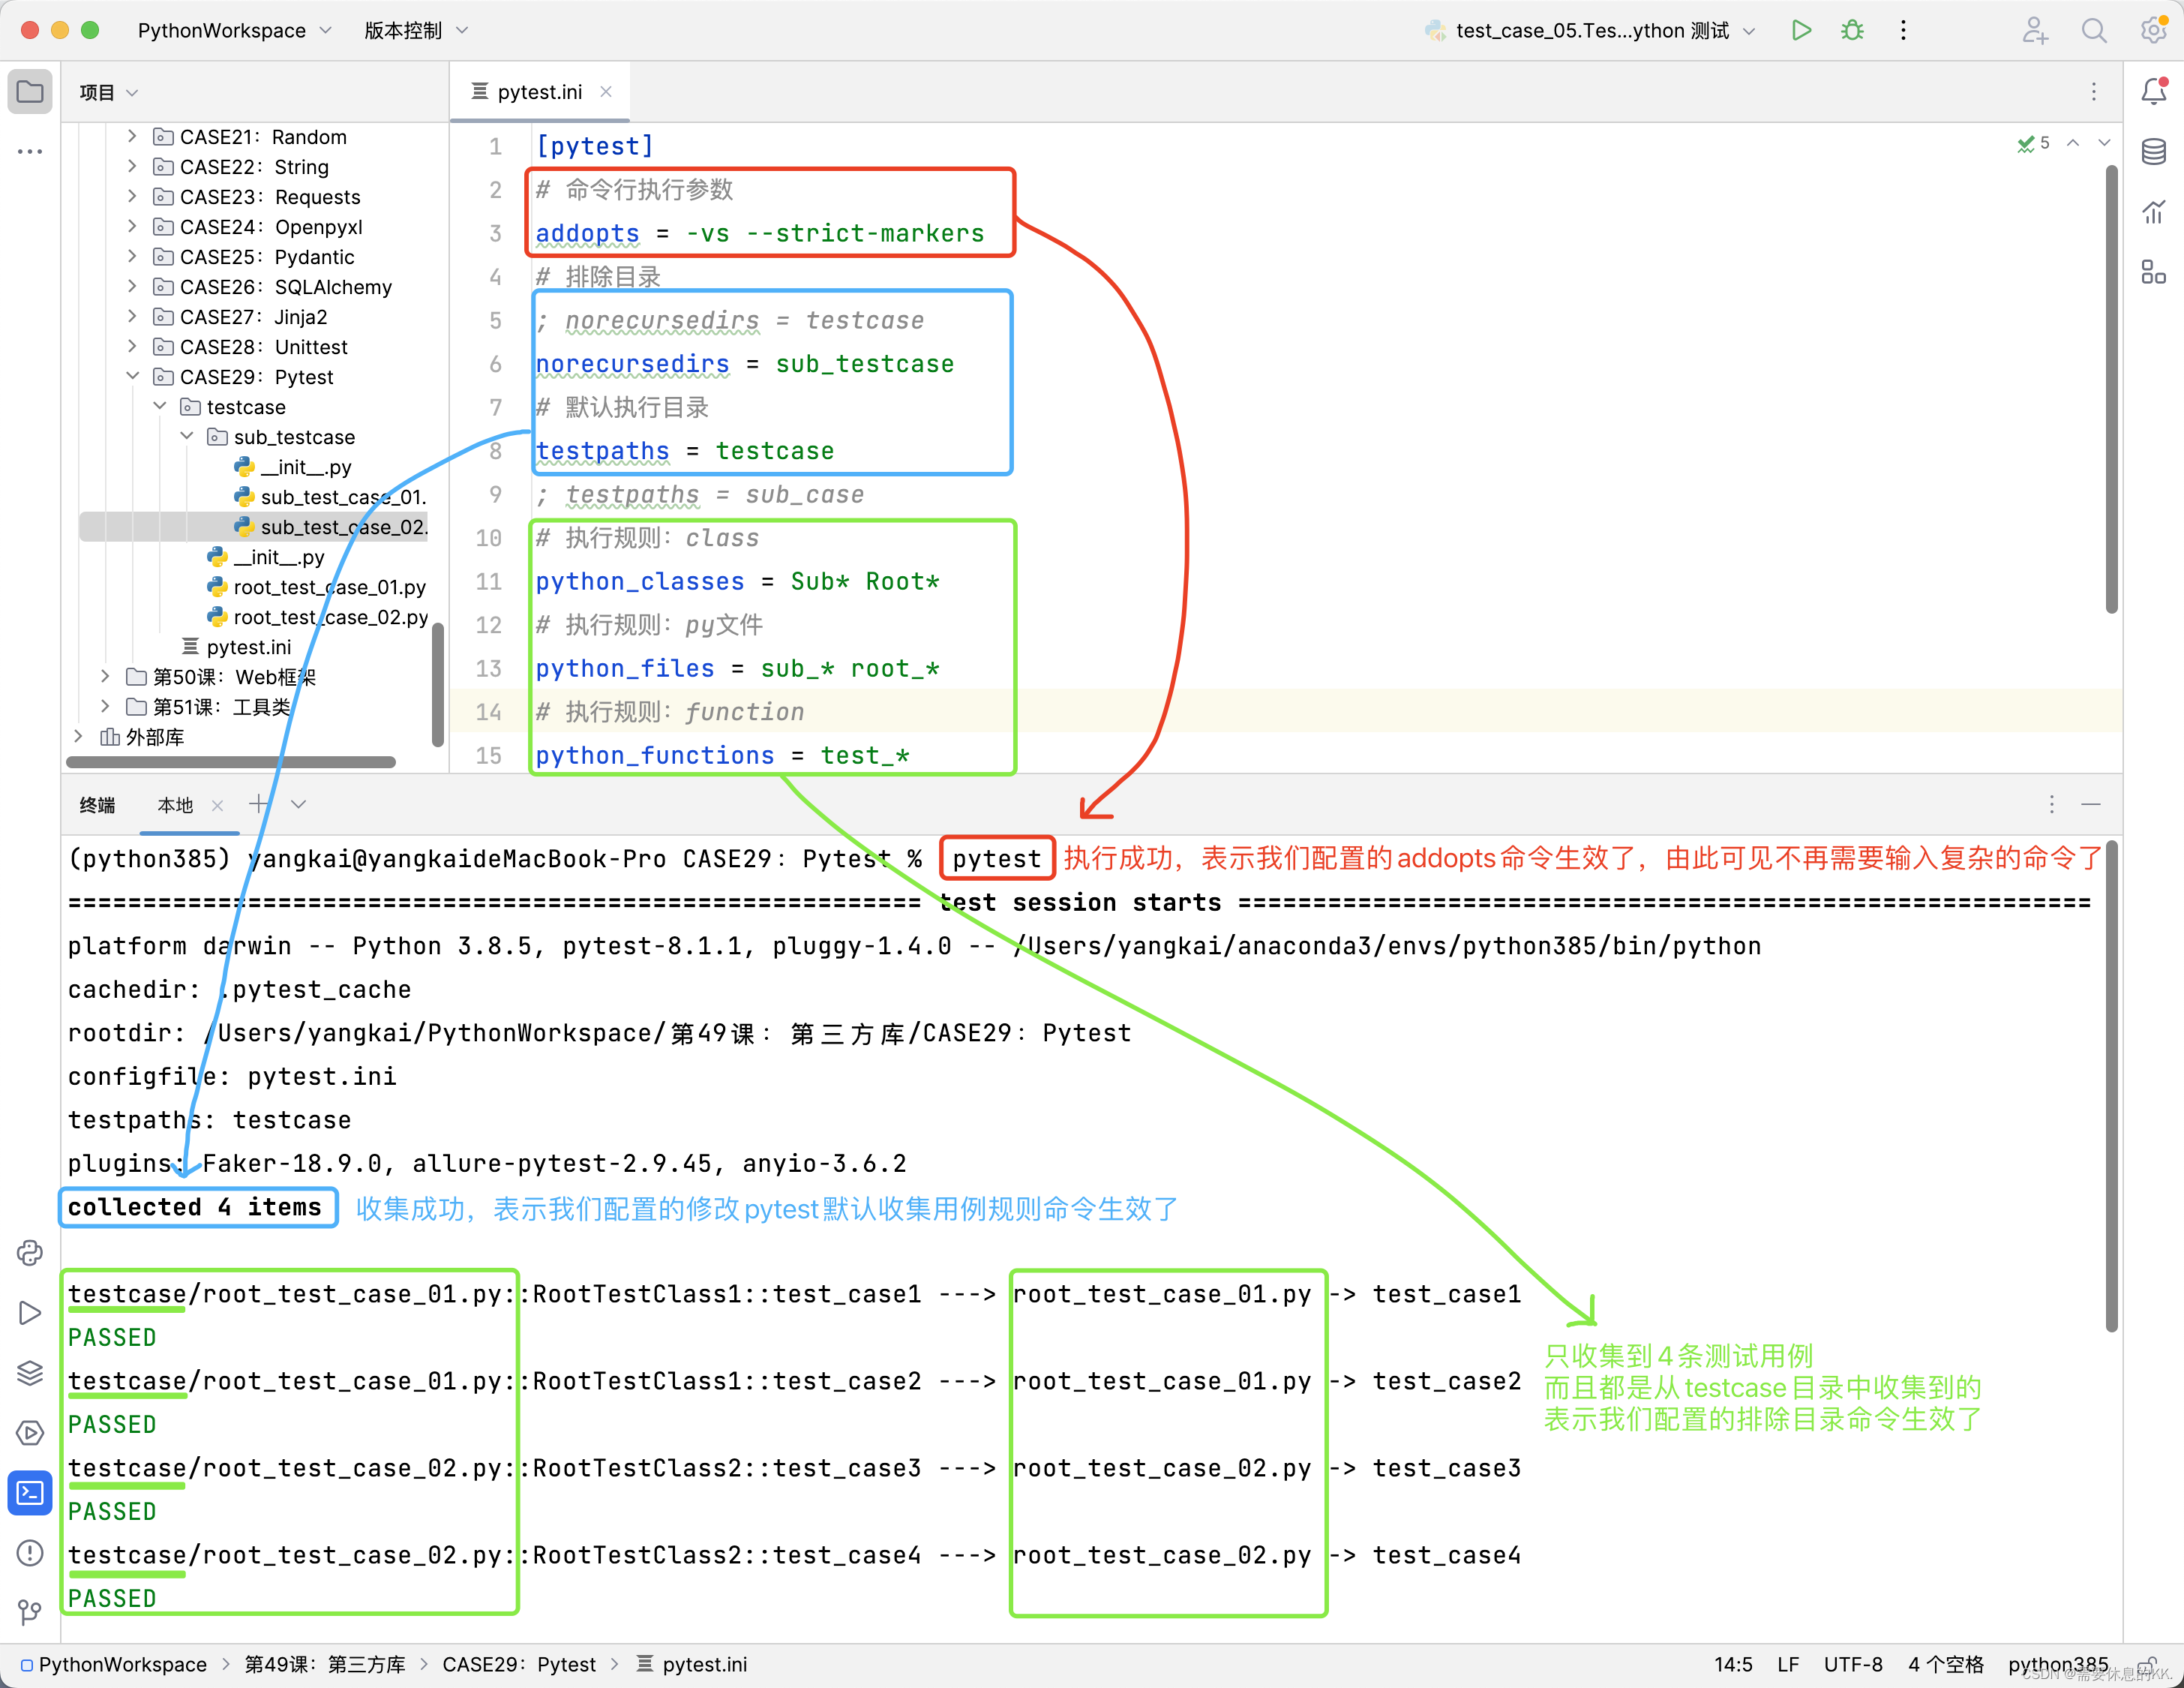Toggle the Terminal tool window button
Viewport: 2184px width, 1688px height.
point(30,1492)
